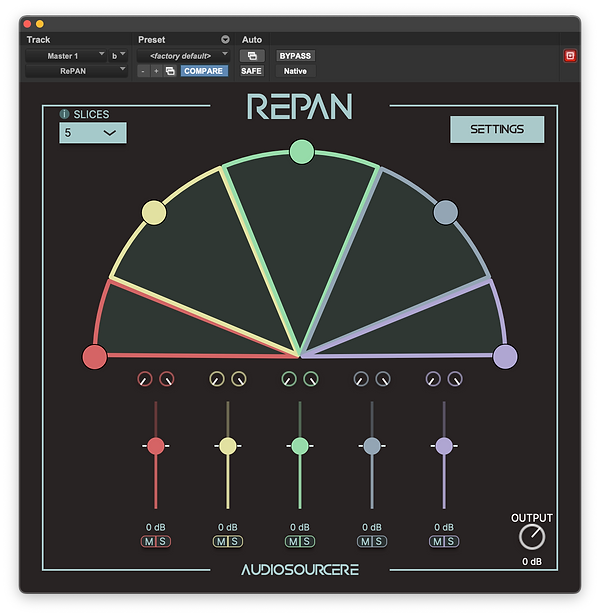Toggle automation SAFE mode
The height and width of the screenshot is (616, 600).
click(x=251, y=71)
